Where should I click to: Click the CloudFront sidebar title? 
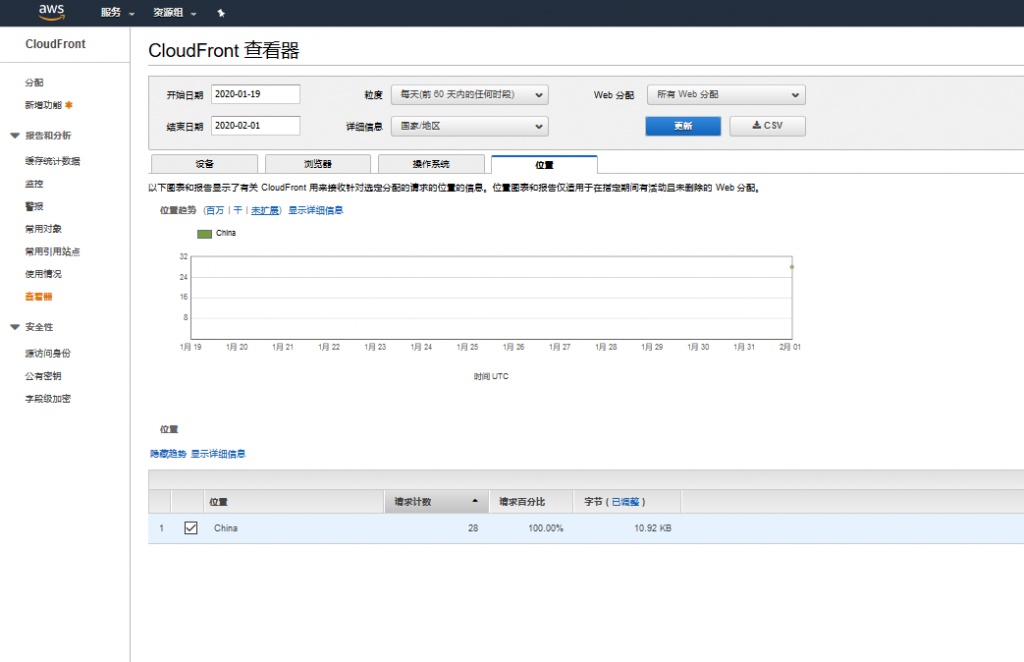tap(56, 44)
